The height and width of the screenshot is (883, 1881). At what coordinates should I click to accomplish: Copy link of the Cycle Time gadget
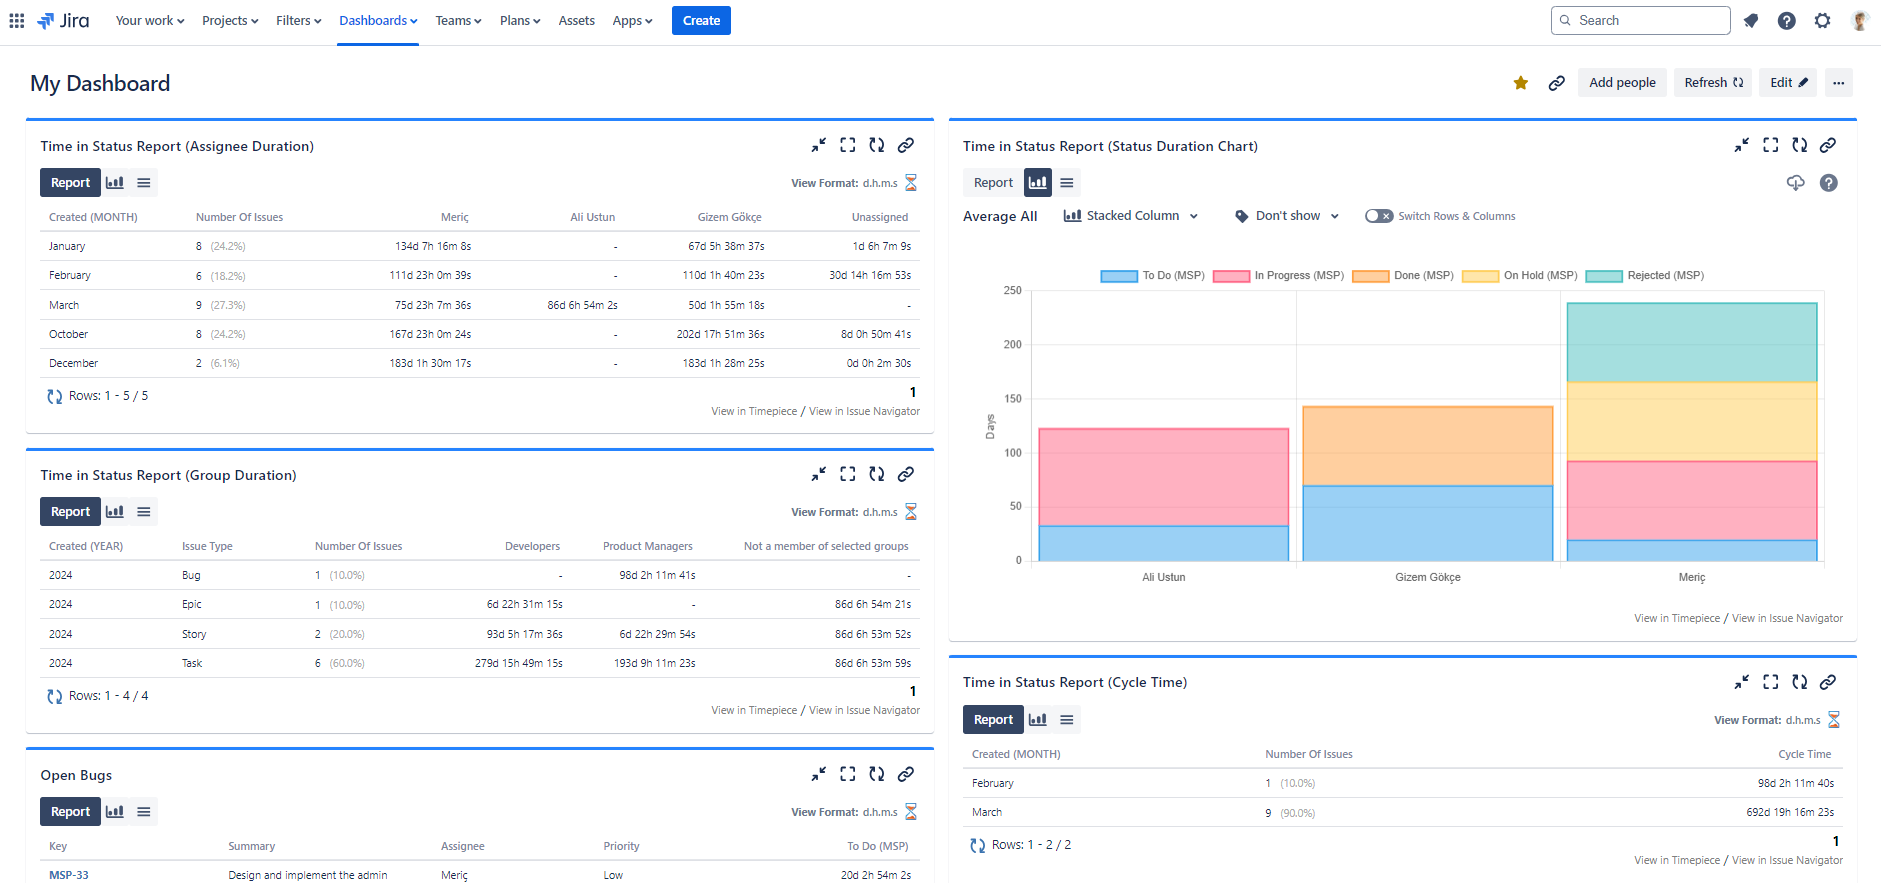tap(1827, 682)
